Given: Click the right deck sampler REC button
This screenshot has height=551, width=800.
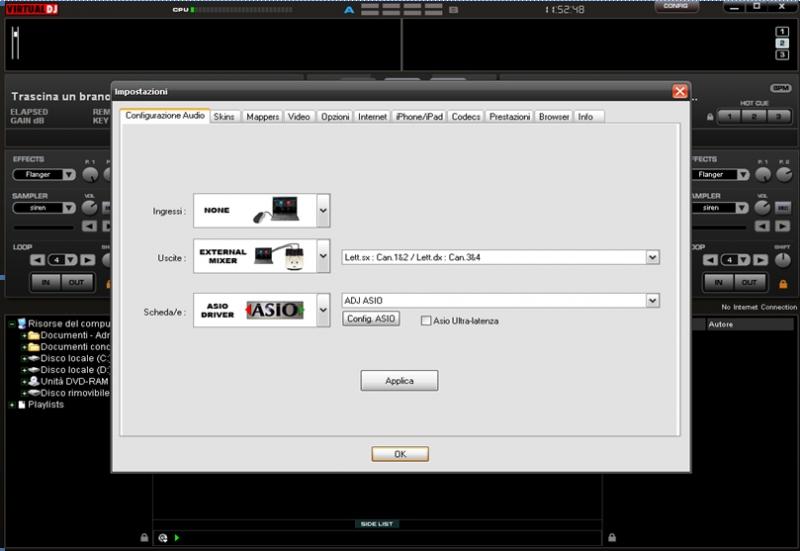Looking at the screenshot, I should (783, 208).
